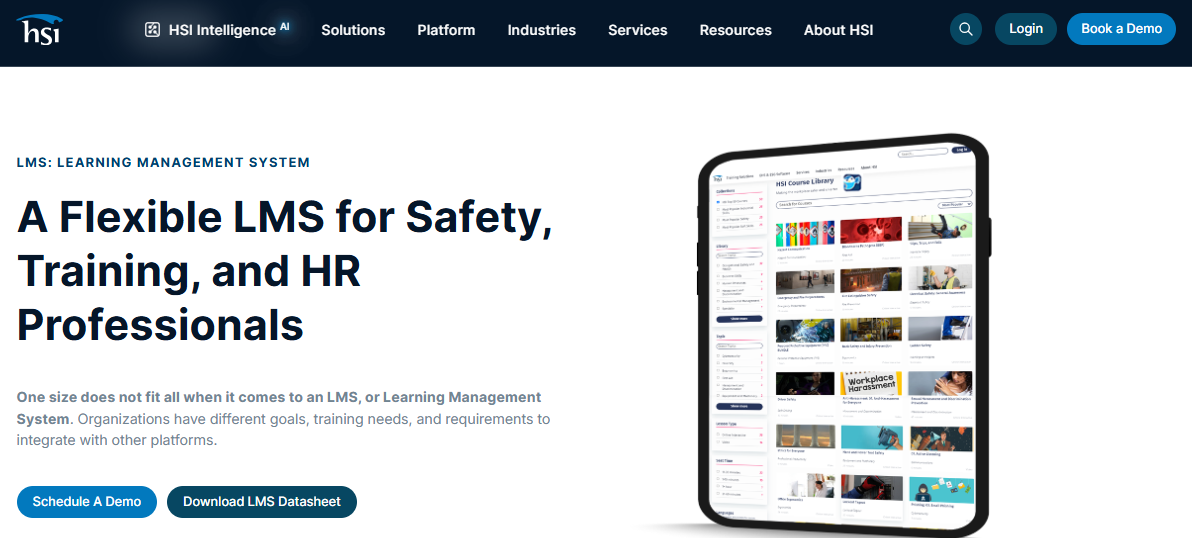Click 'LMS: LEARNING MANAGEMENT SYSTEM' label
The image size is (1192, 538).
(x=163, y=163)
